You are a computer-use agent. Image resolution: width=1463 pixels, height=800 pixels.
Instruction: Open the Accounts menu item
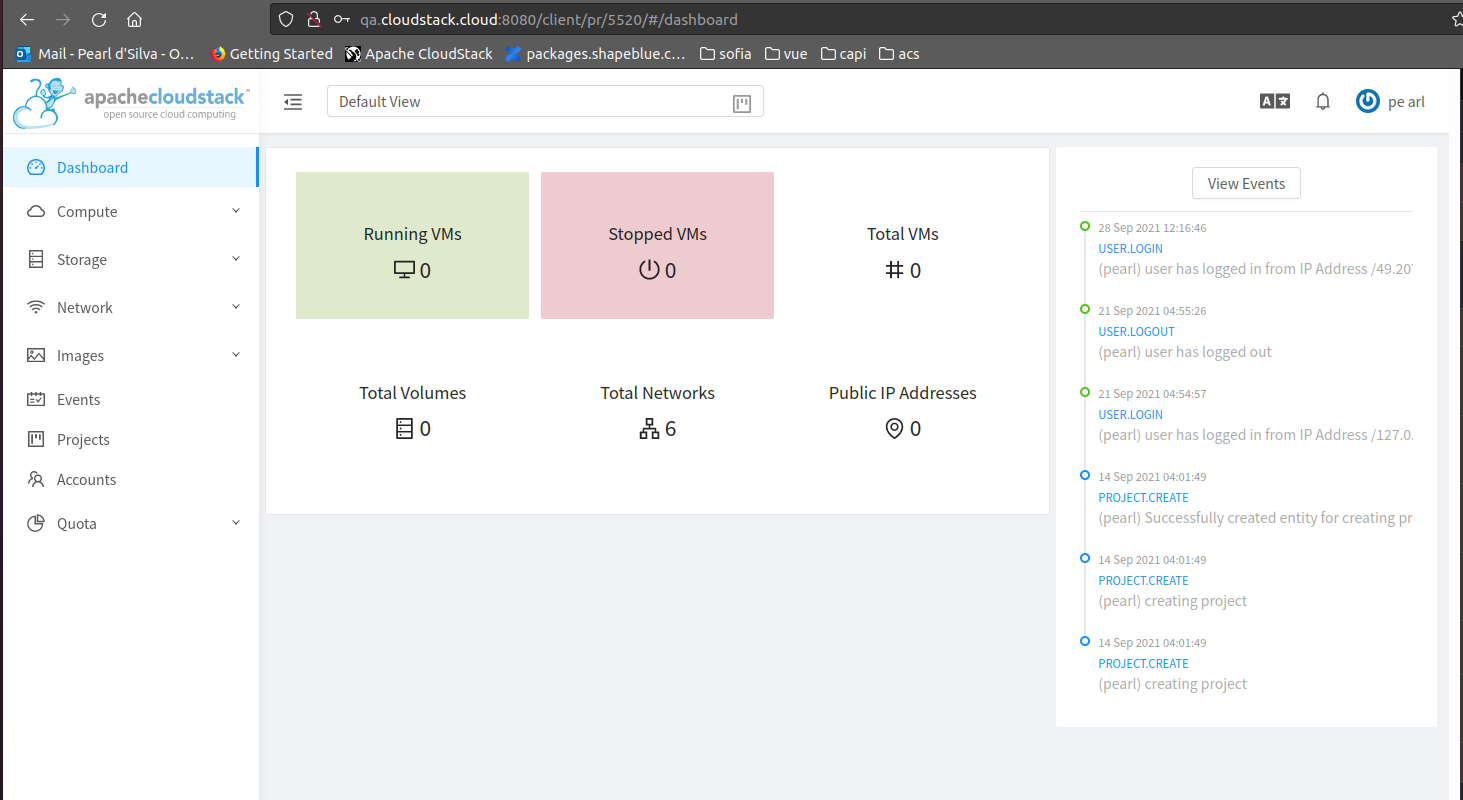coord(129,479)
